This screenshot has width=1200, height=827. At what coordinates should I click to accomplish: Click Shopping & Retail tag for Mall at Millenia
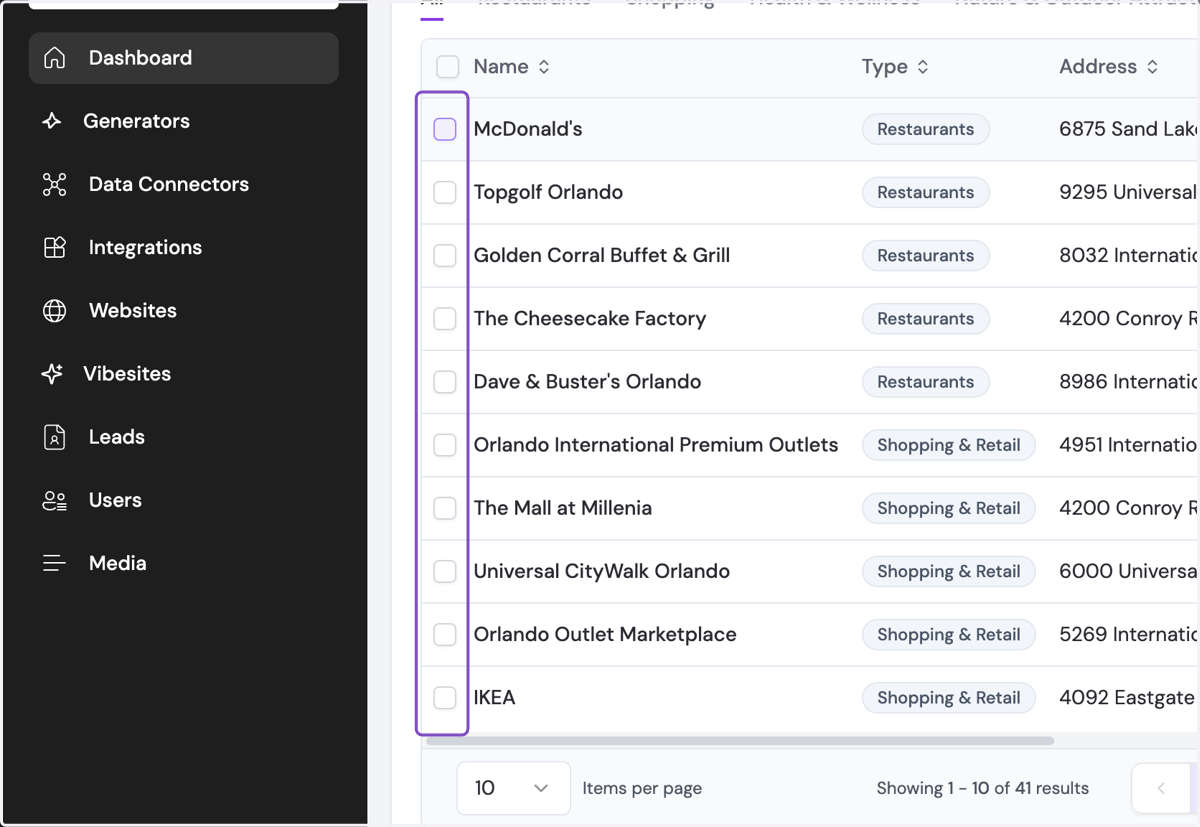point(949,508)
